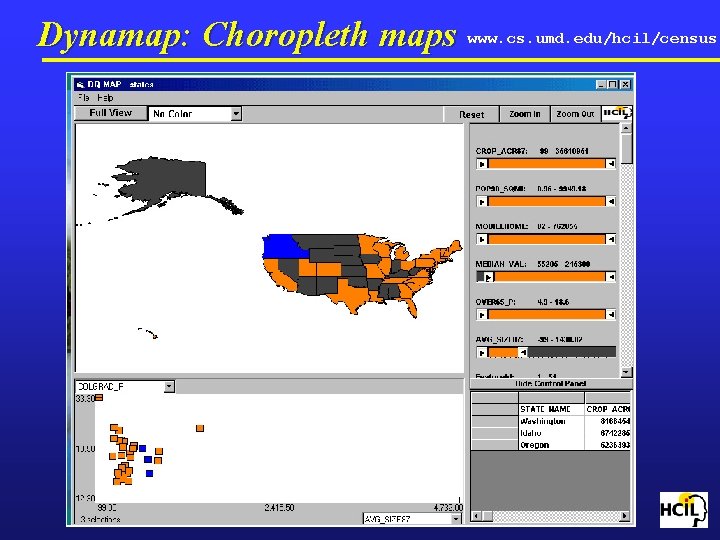The width and height of the screenshot is (720, 540).
Task: Click table horizontal scroll right arrow
Action: [x=624, y=516]
